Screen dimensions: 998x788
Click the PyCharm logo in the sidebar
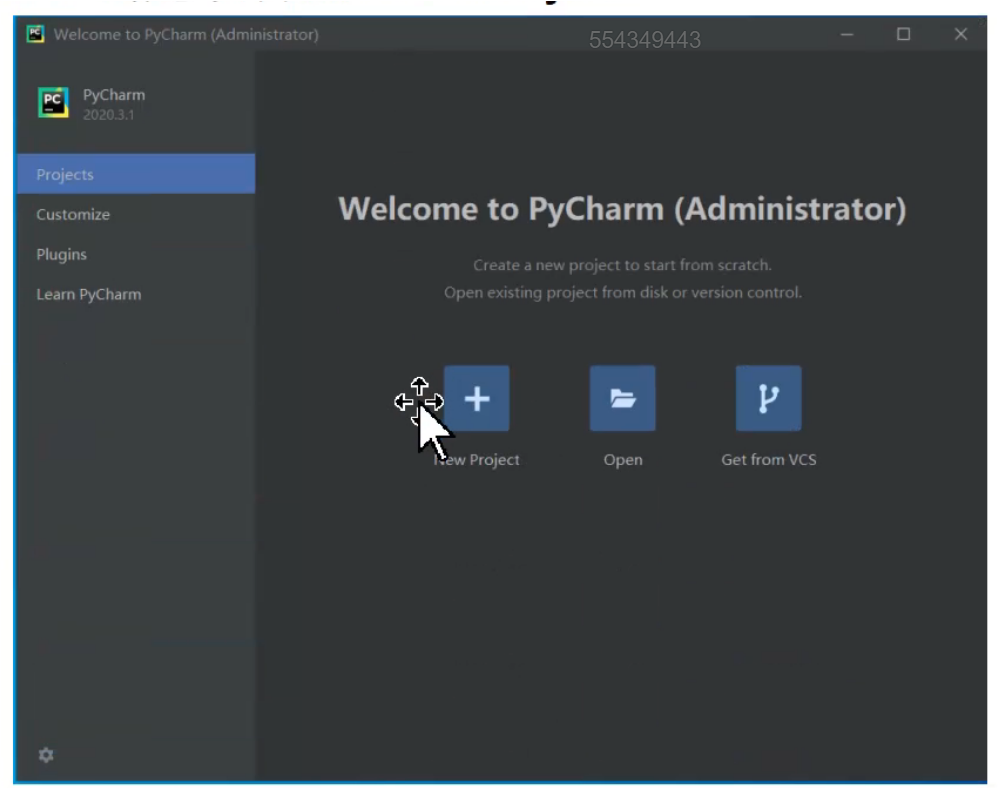52,102
